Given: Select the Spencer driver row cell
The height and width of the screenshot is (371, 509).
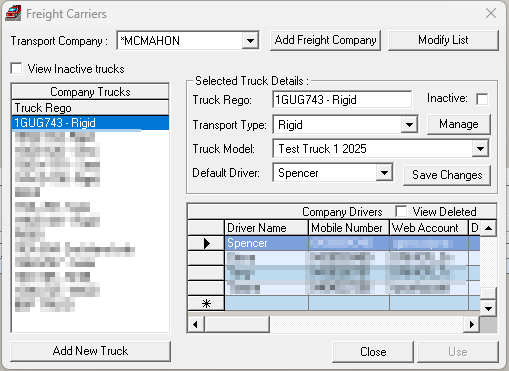Looking at the screenshot, I should click(x=267, y=243).
